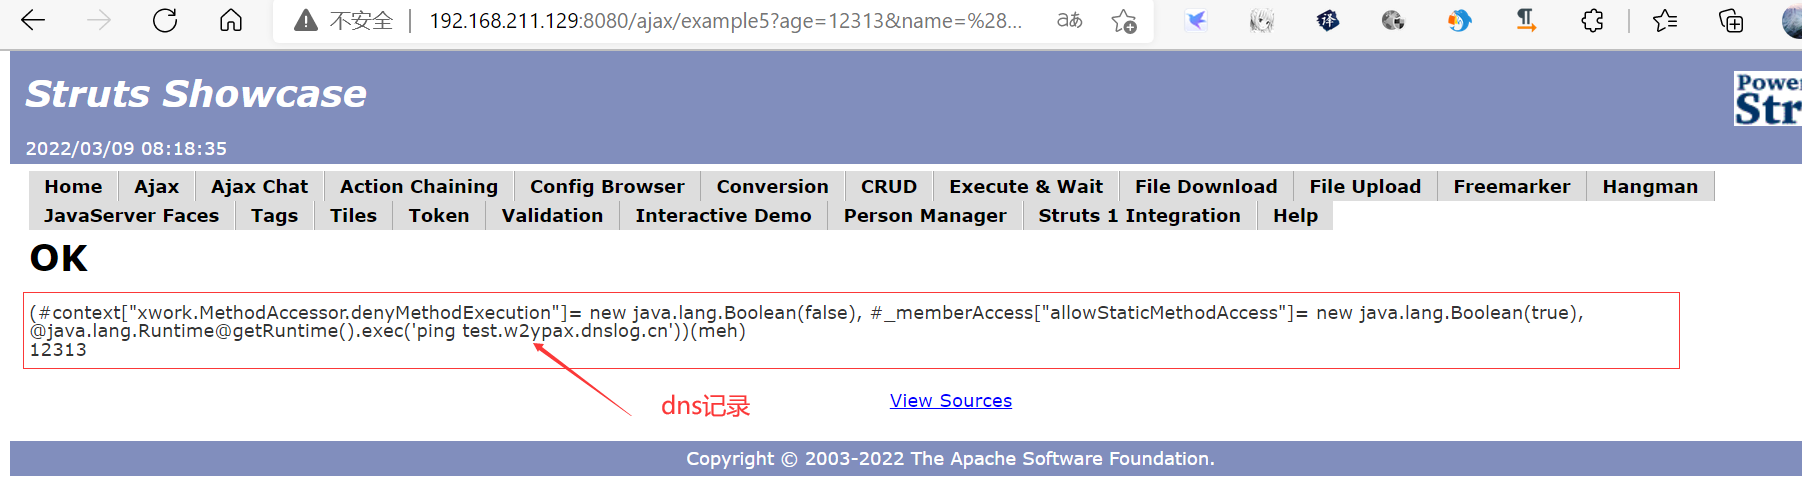Open the paragraph mark extension
1802x483 pixels.
(1526, 21)
